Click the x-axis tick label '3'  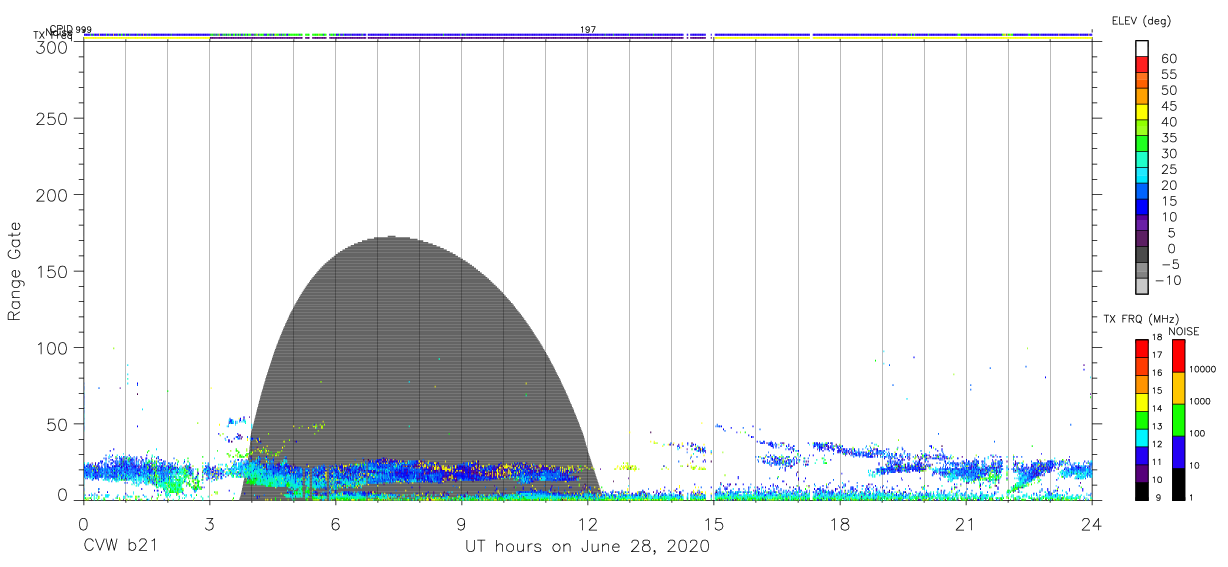pos(209,523)
